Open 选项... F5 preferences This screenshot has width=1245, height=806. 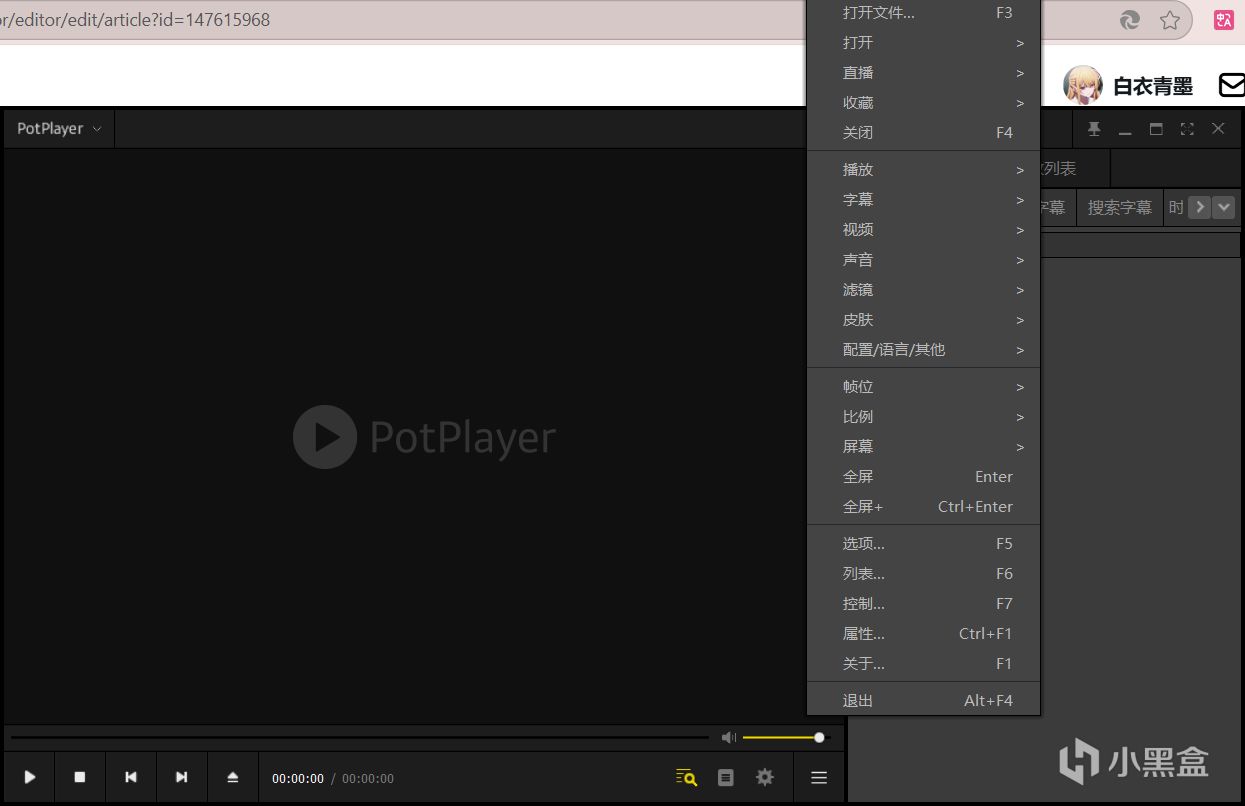click(924, 544)
